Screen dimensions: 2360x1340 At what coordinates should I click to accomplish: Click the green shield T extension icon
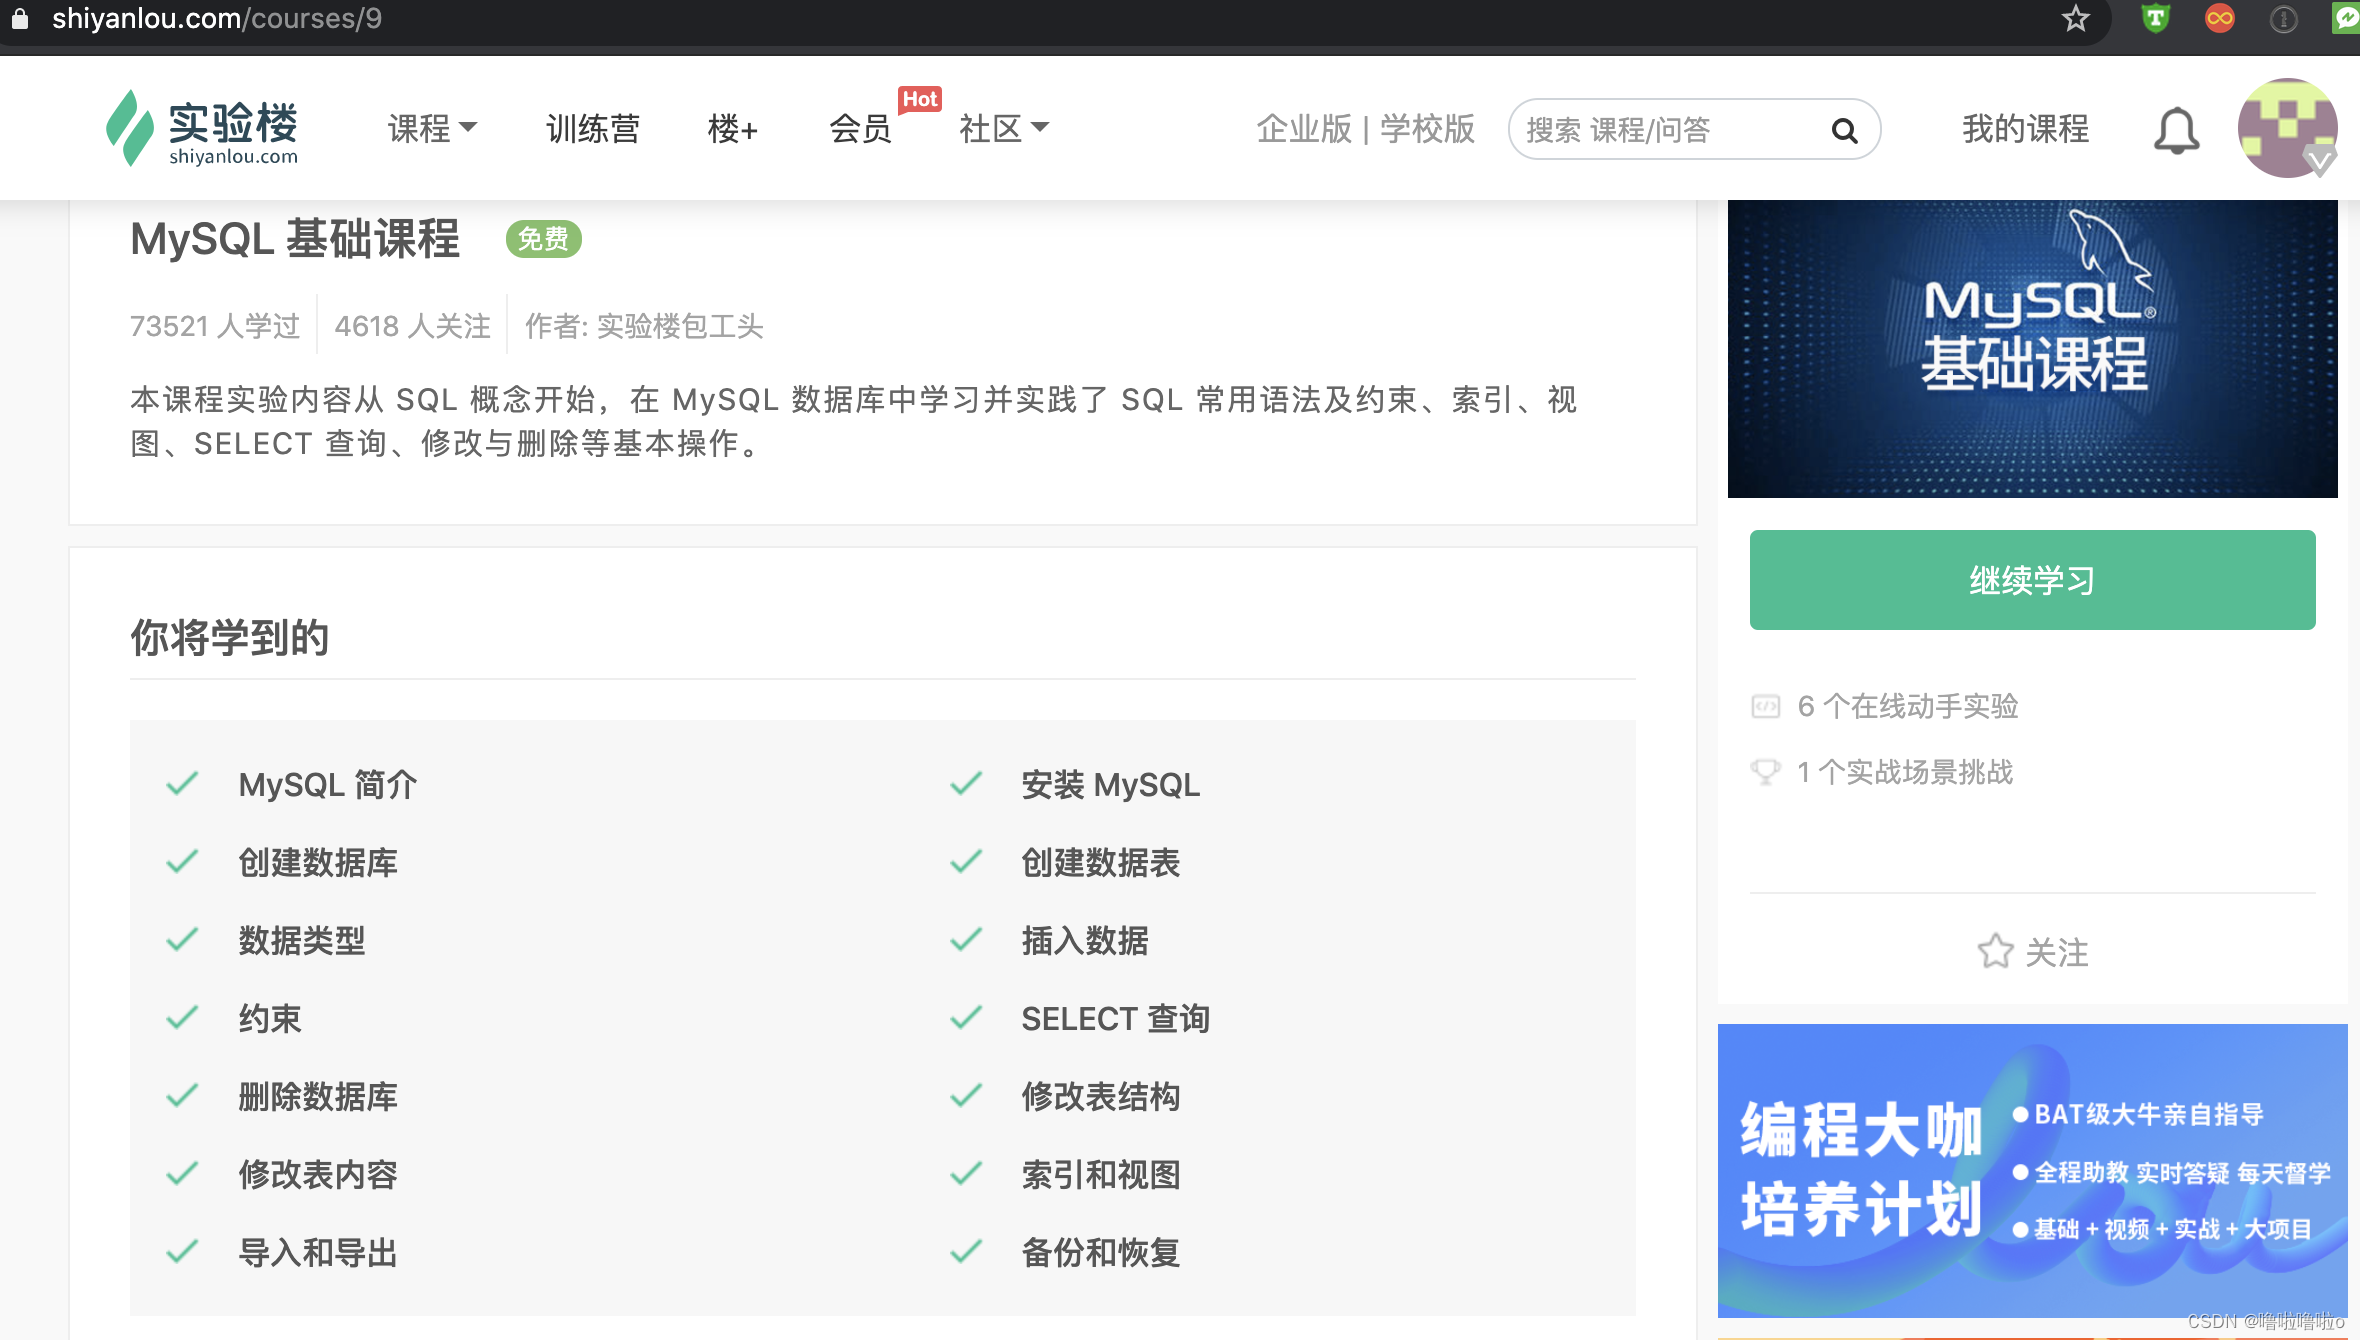pos(2156,19)
